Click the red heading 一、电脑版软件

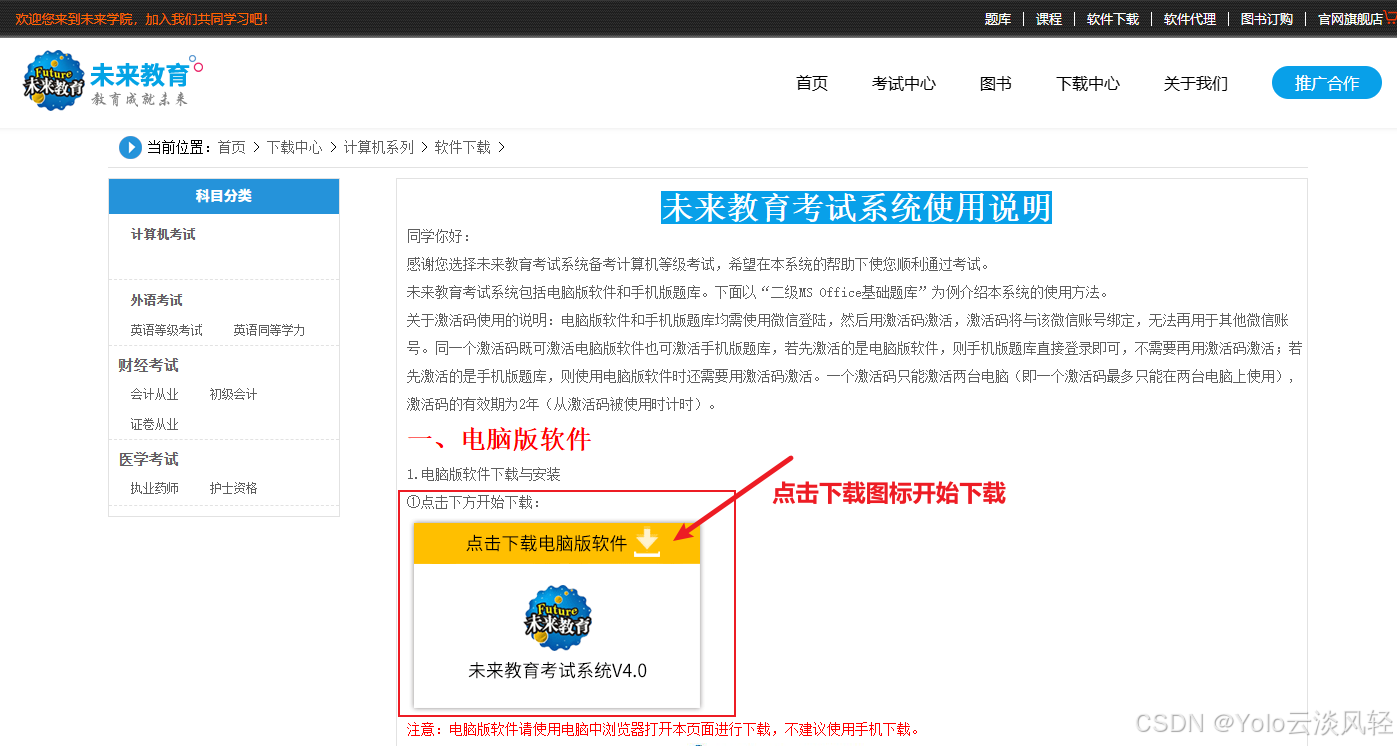[499, 439]
